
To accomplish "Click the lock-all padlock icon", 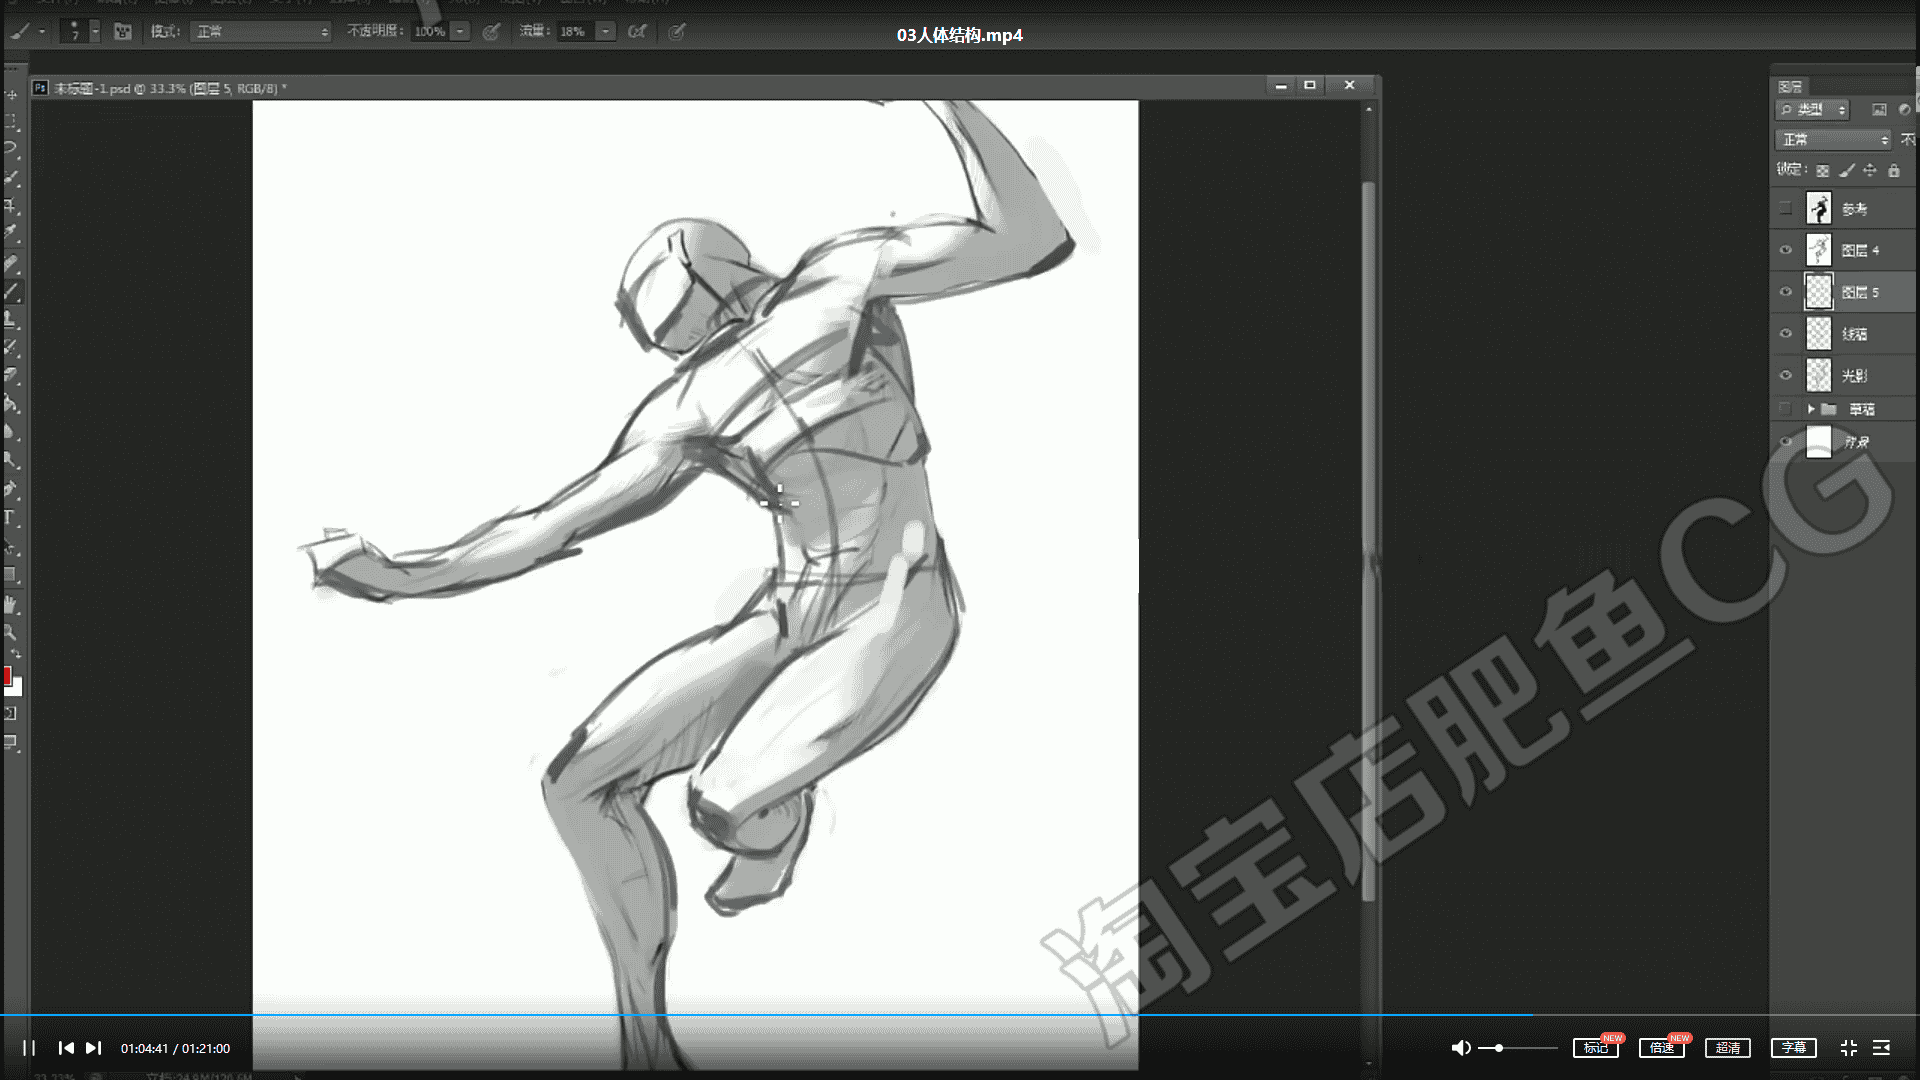I will click(x=1893, y=171).
